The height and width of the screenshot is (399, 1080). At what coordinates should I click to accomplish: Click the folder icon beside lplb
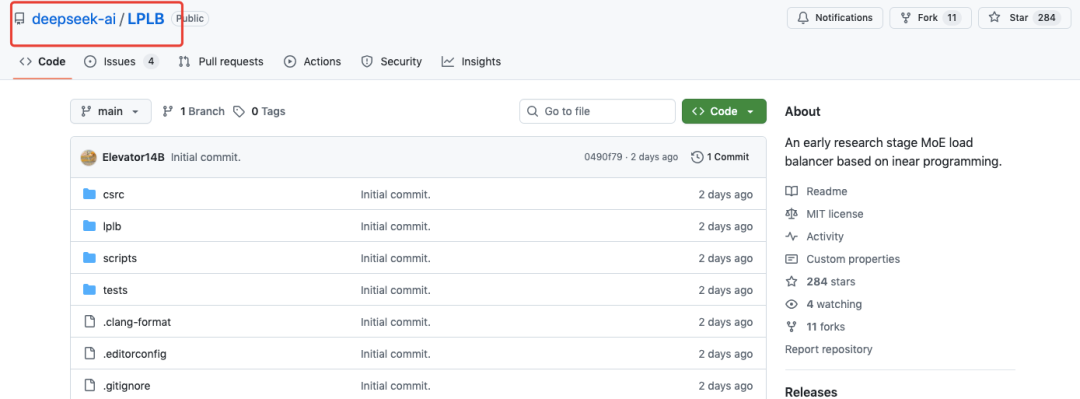point(89,225)
